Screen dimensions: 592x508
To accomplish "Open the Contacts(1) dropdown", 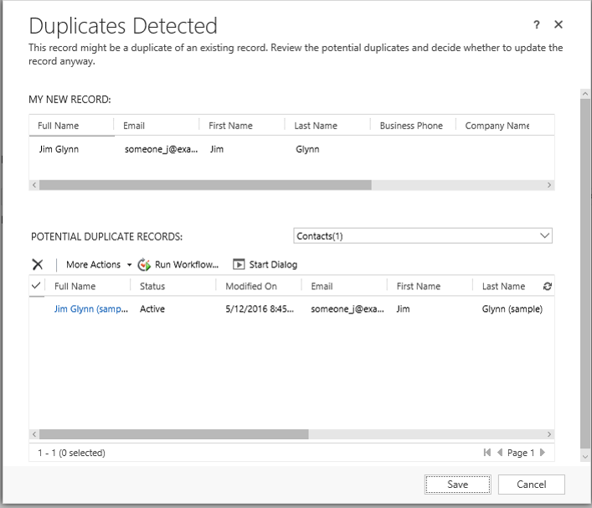I will 423,236.
